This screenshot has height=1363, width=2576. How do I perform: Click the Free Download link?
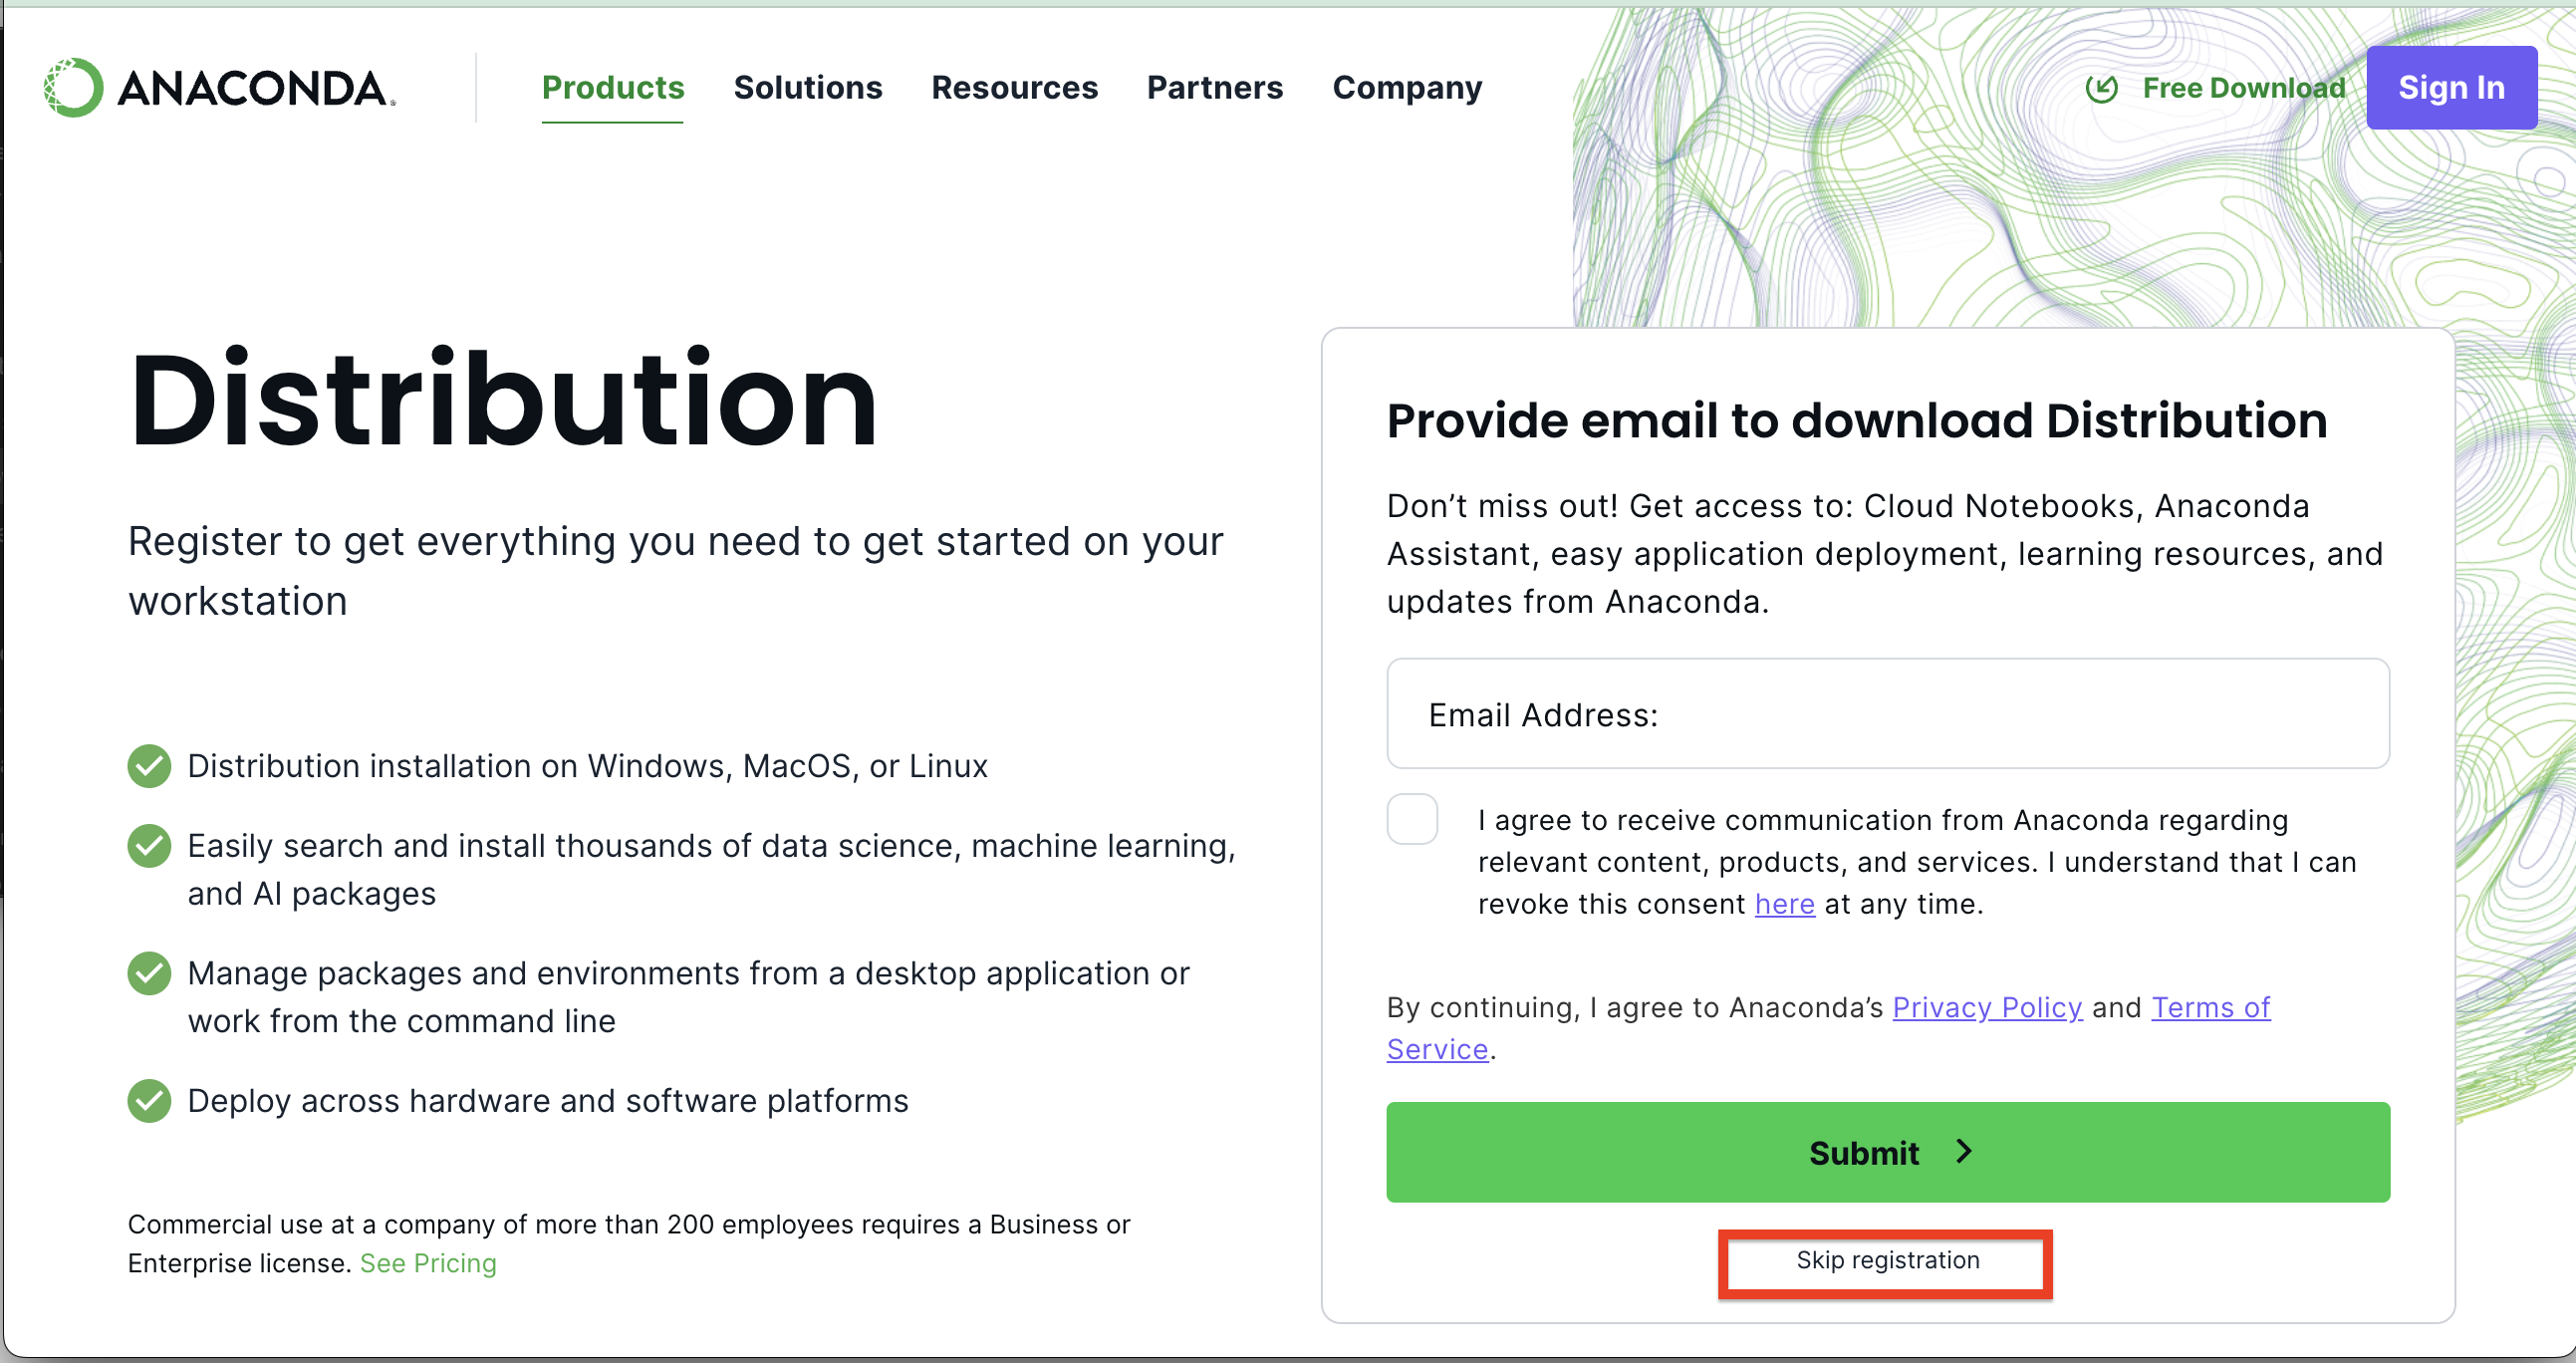[x=2243, y=88]
